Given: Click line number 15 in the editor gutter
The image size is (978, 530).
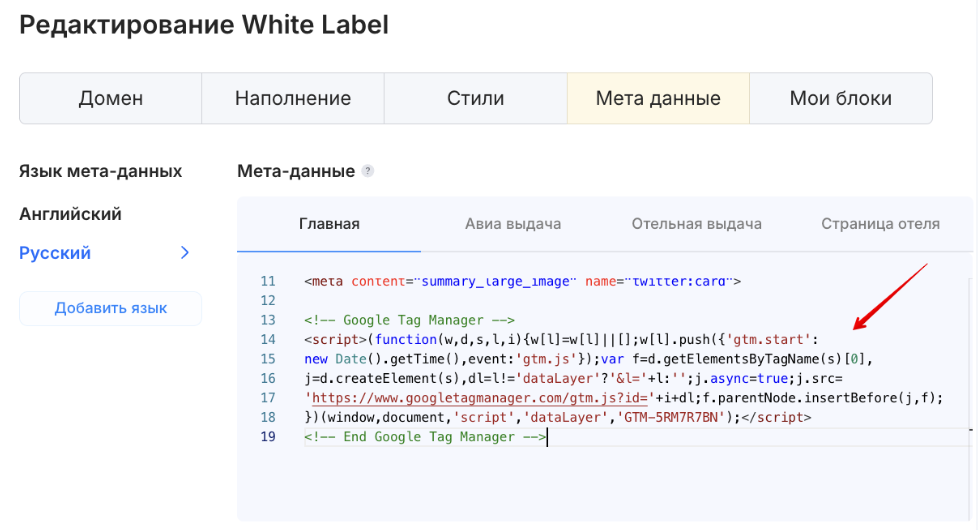Looking at the screenshot, I should click(x=268, y=359).
